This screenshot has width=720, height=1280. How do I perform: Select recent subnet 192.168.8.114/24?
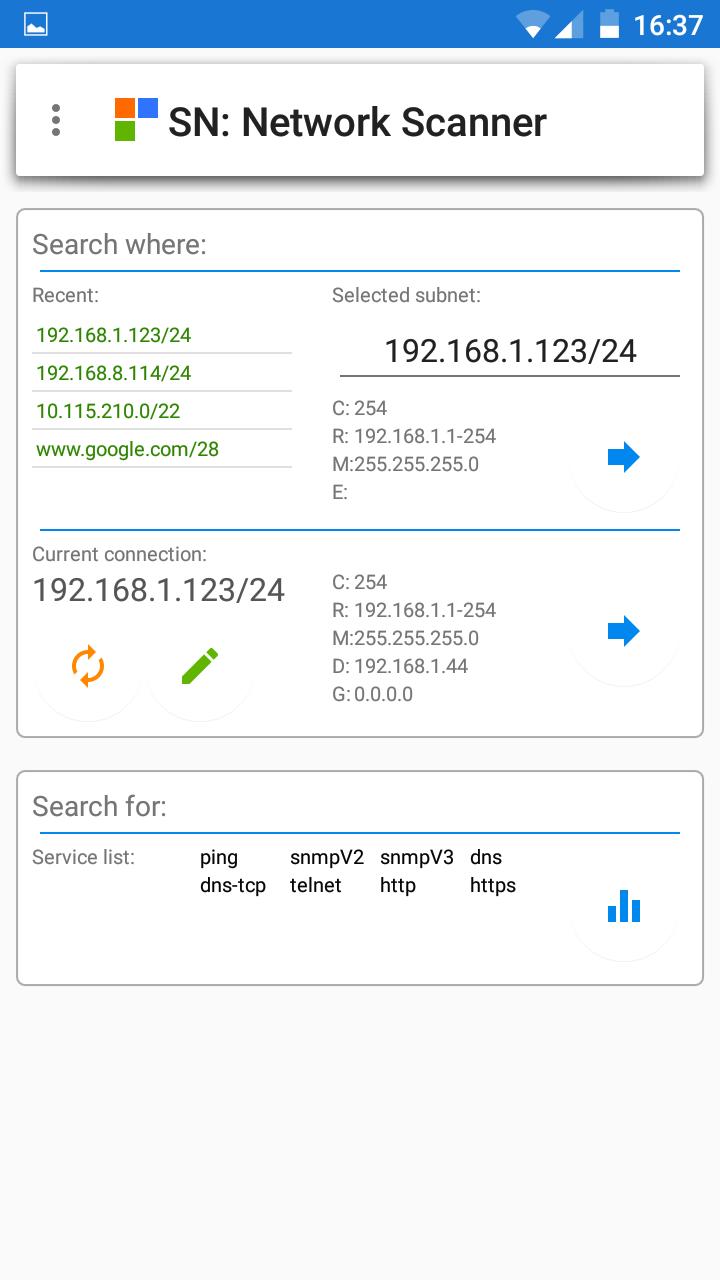pos(162,373)
